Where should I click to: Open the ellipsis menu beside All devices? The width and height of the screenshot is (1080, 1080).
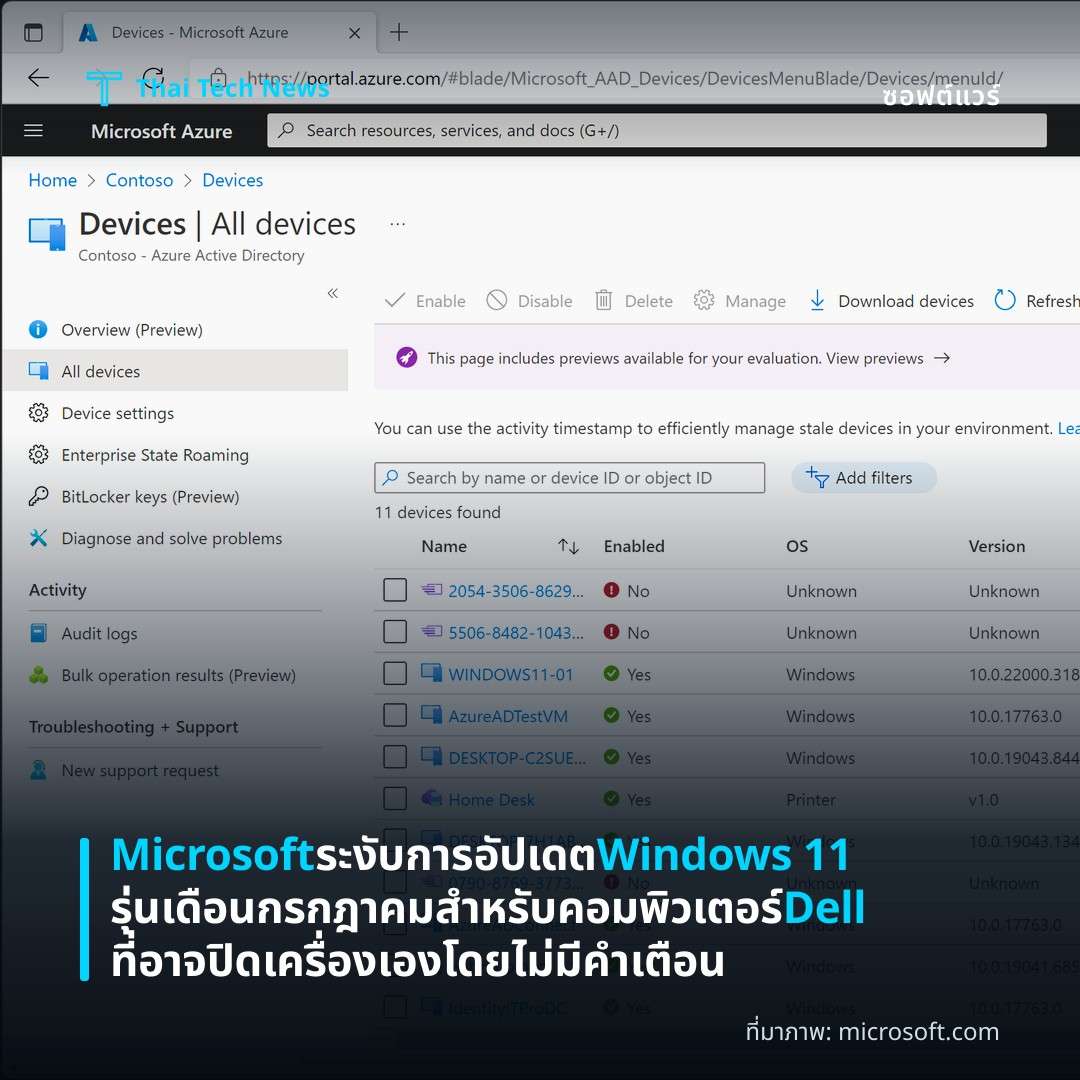tap(397, 224)
